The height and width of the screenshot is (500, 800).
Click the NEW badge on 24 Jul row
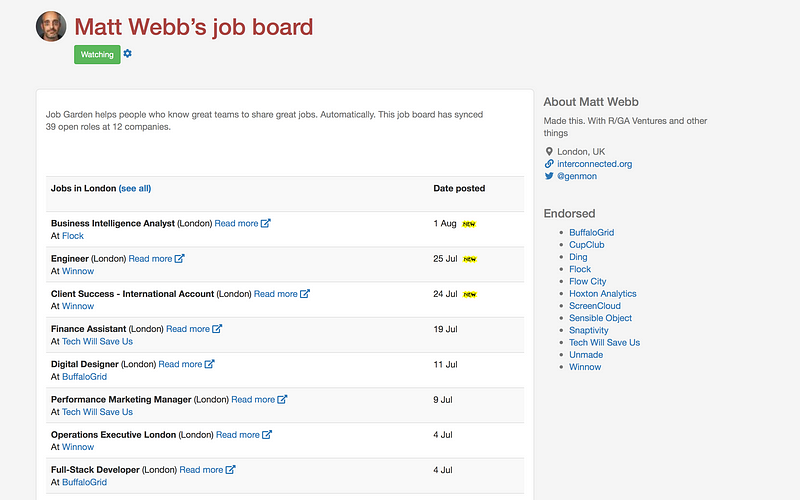click(469, 294)
